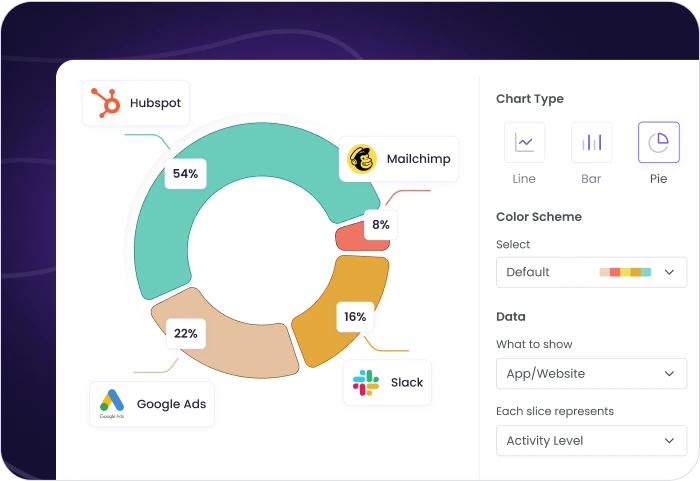Image resolution: width=700 pixels, height=481 pixels.
Task: Click the Bar label under chart type
Action: coord(591,179)
